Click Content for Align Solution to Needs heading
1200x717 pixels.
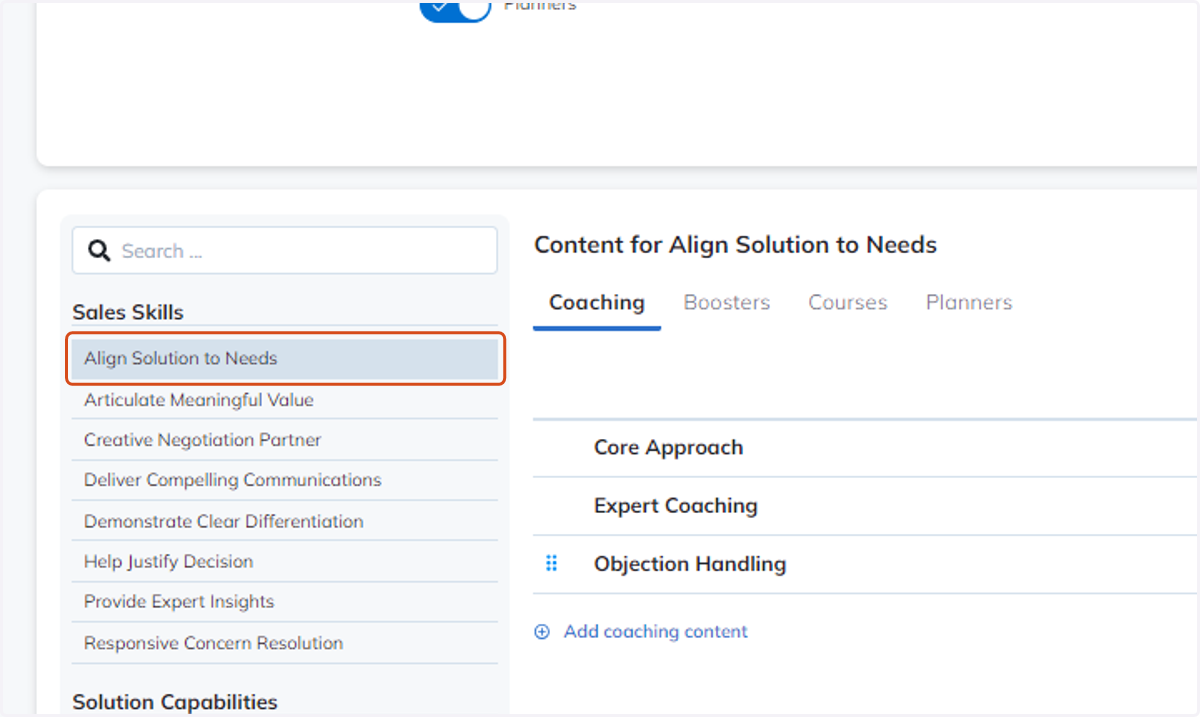tap(735, 245)
